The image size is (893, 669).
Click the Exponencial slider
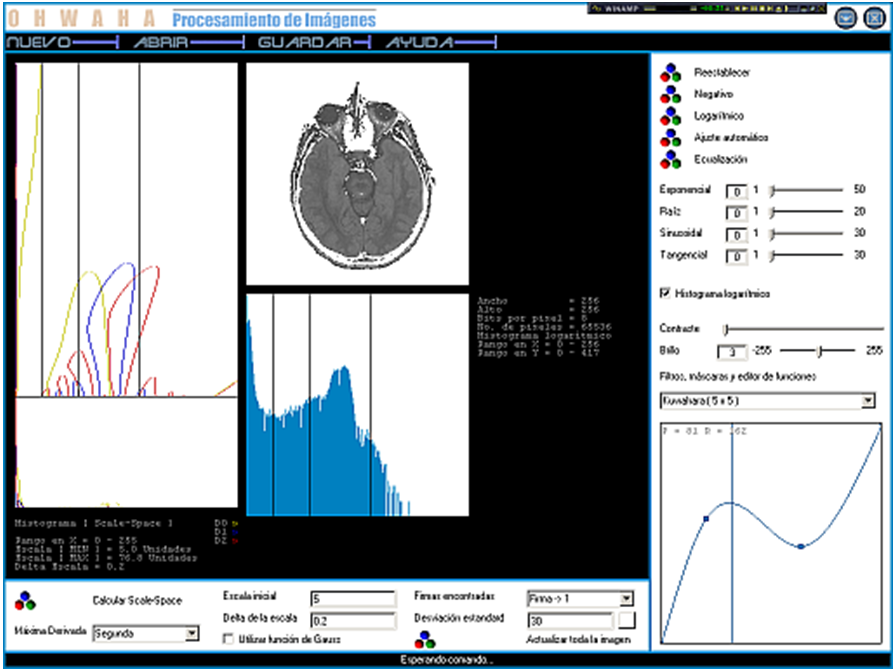pos(806,191)
